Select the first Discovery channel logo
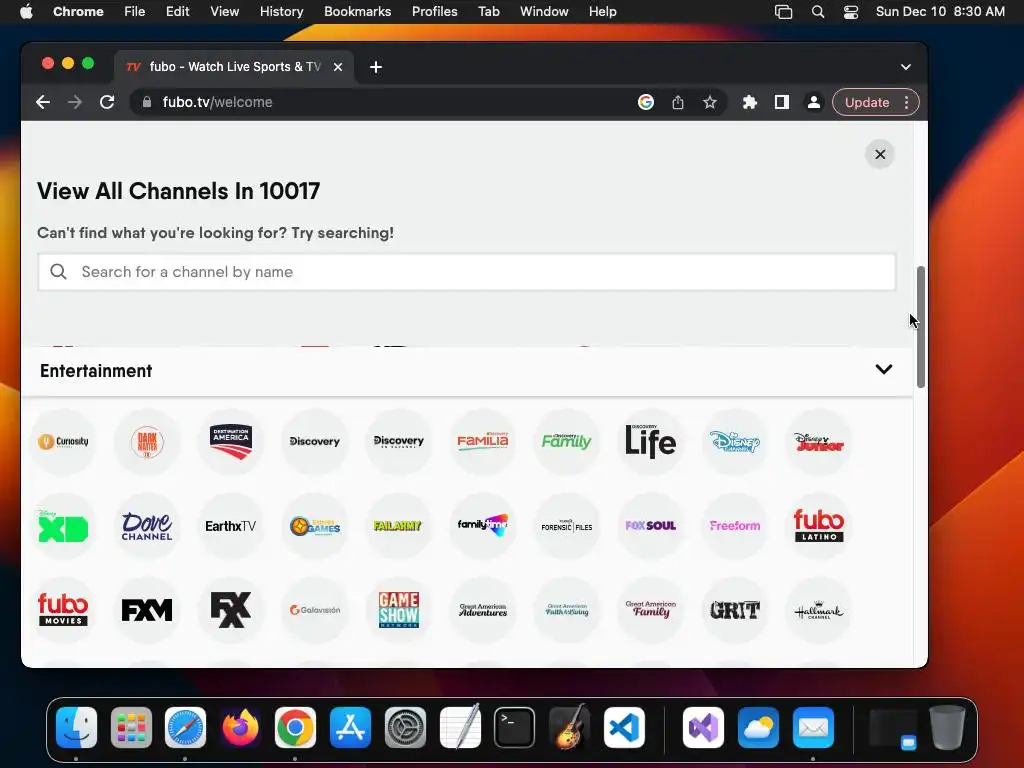This screenshot has height=768, width=1024. 315,442
